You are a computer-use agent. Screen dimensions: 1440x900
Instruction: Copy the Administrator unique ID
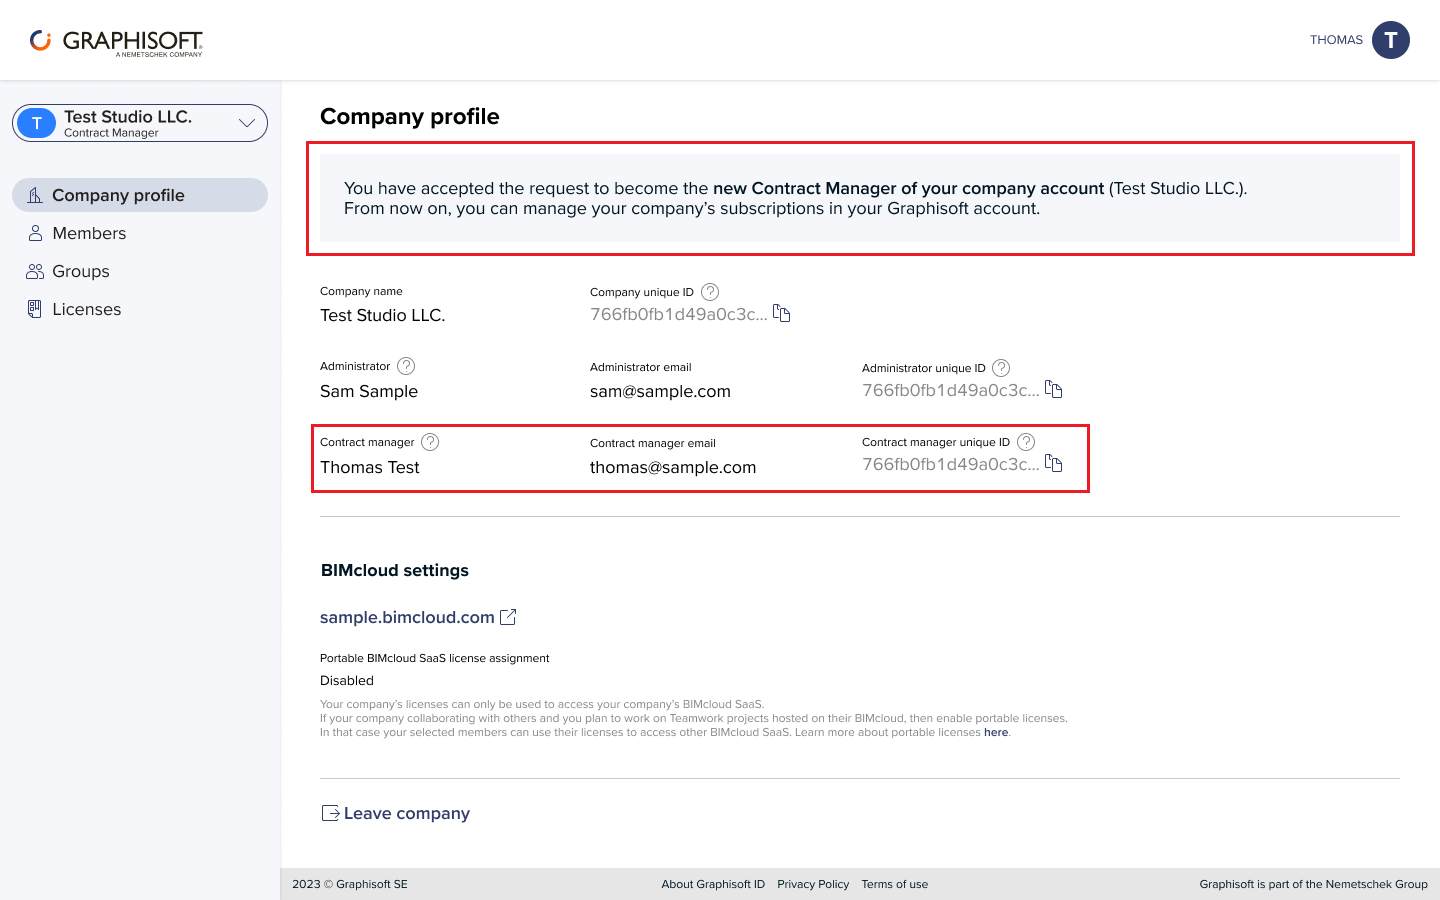pyautogui.click(x=1053, y=389)
